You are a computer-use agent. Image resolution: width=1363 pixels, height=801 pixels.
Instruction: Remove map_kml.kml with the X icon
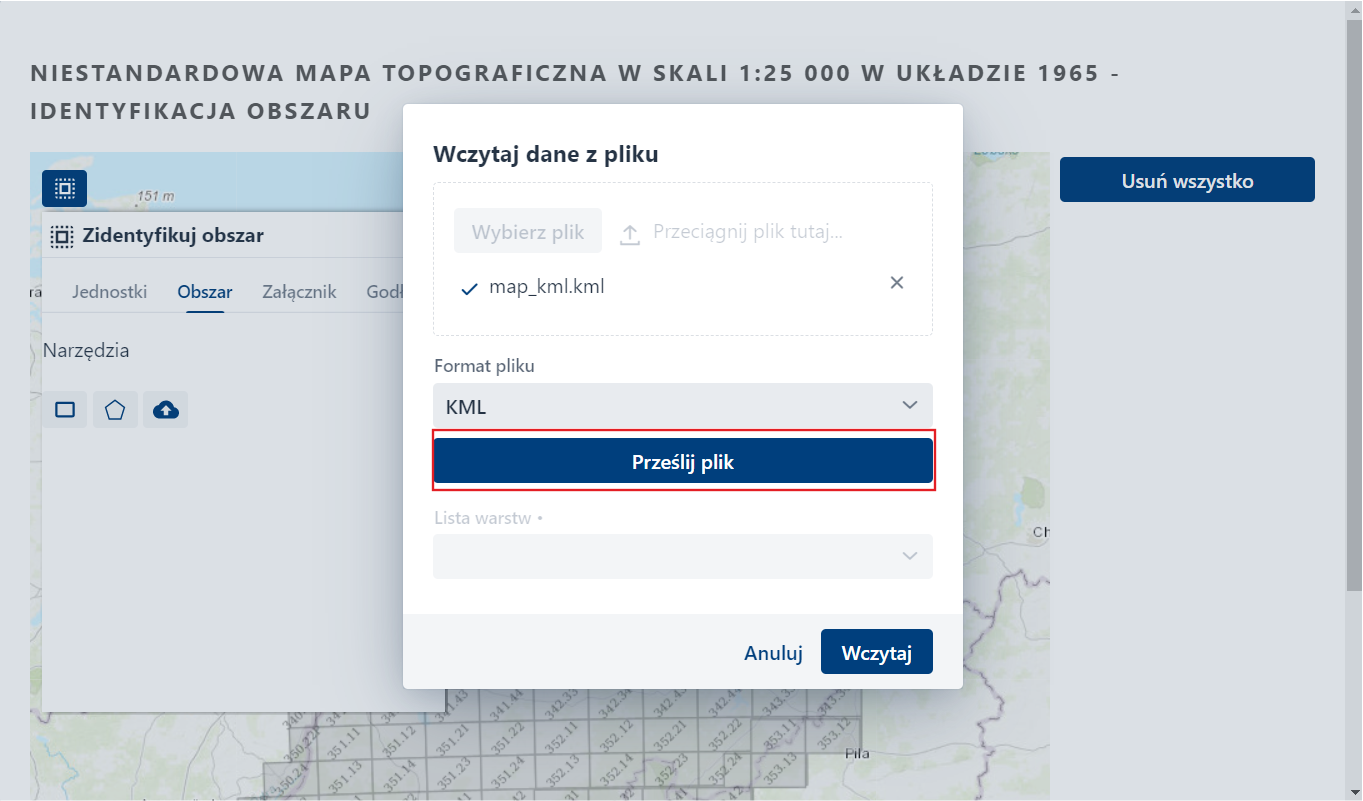click(x=896, y=283)
